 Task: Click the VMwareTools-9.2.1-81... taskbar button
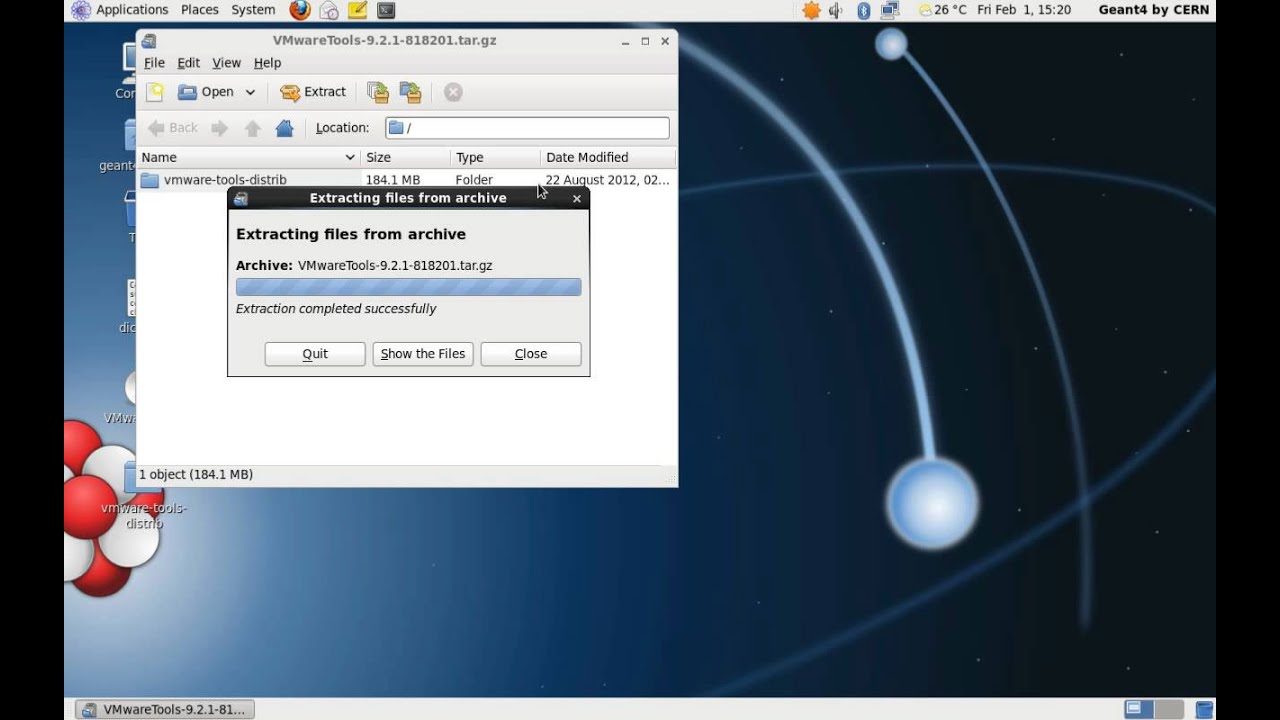[166, 710]
